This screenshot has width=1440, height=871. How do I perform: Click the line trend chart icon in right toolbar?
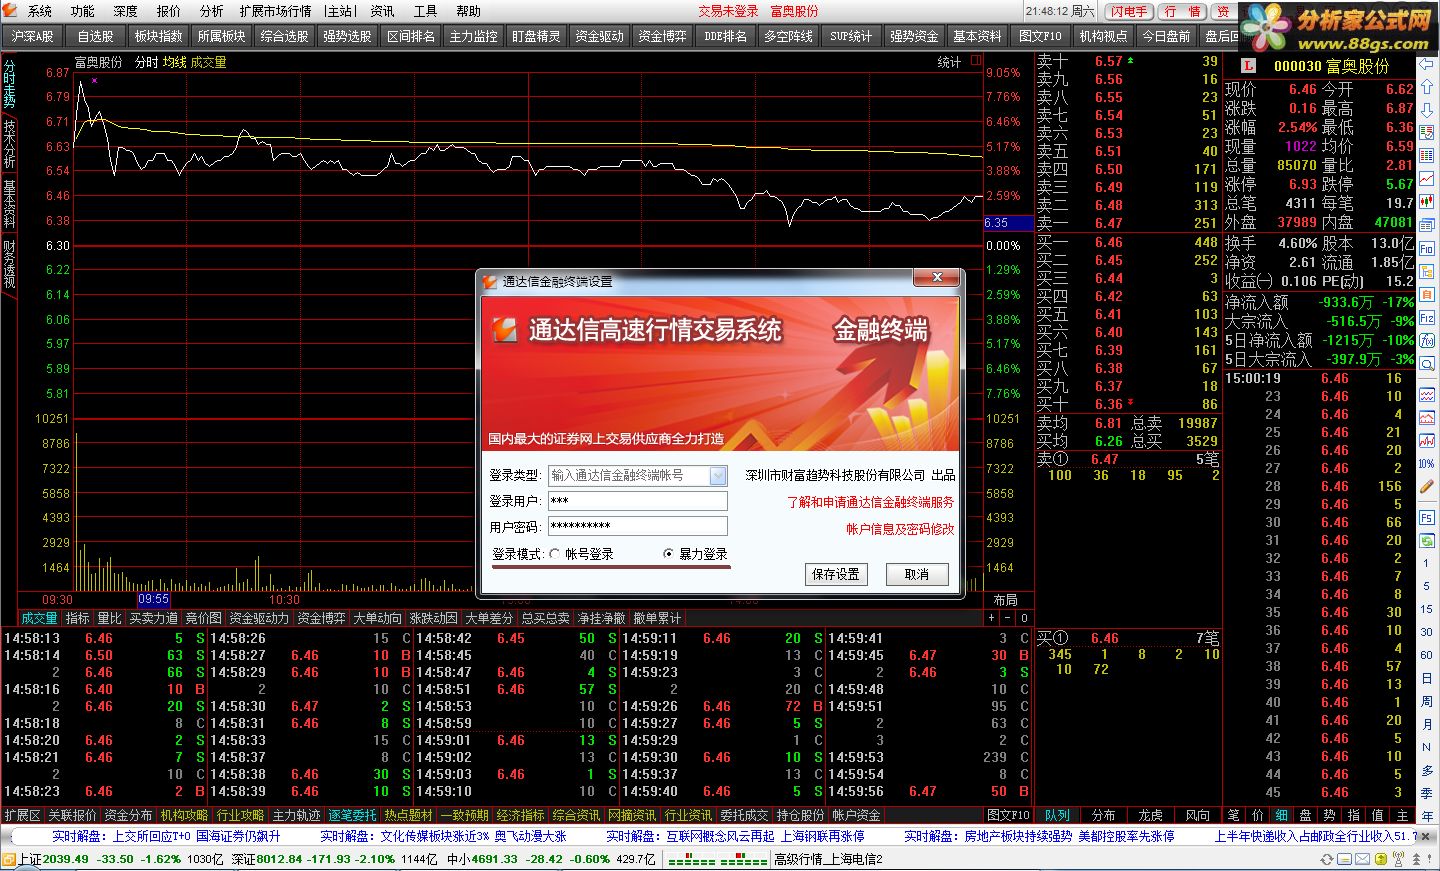tap(1427, 178)
